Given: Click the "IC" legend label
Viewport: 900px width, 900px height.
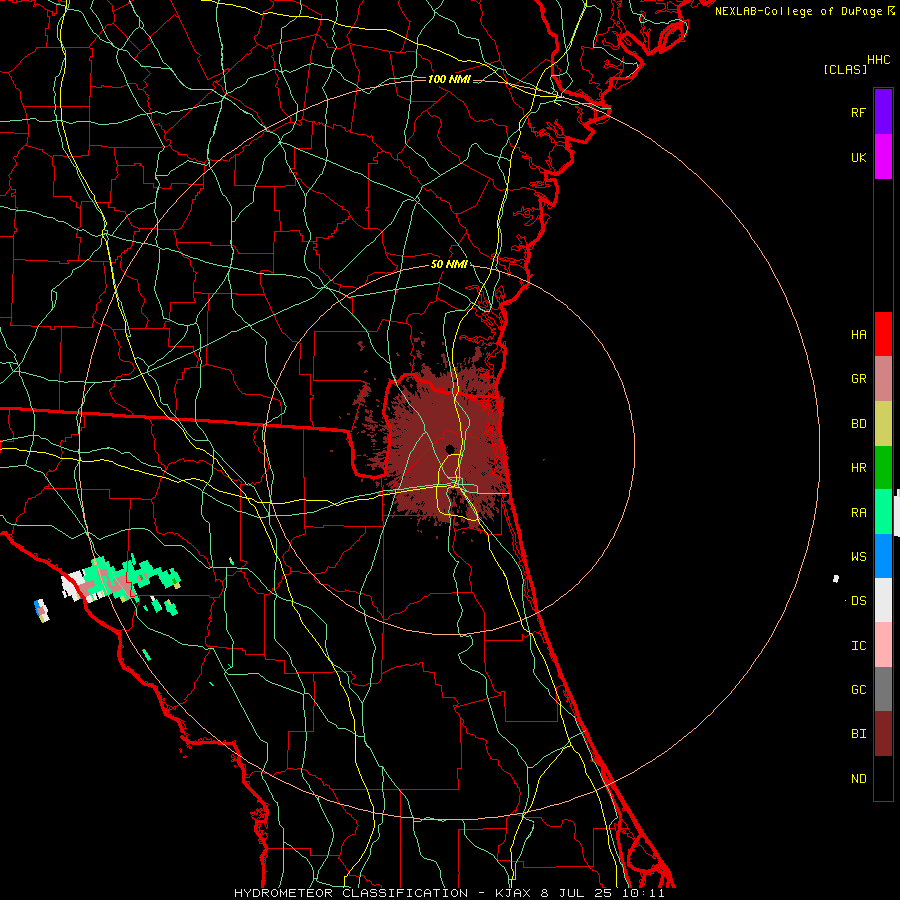Looking at the screenshot, I should tap(858, 646).
